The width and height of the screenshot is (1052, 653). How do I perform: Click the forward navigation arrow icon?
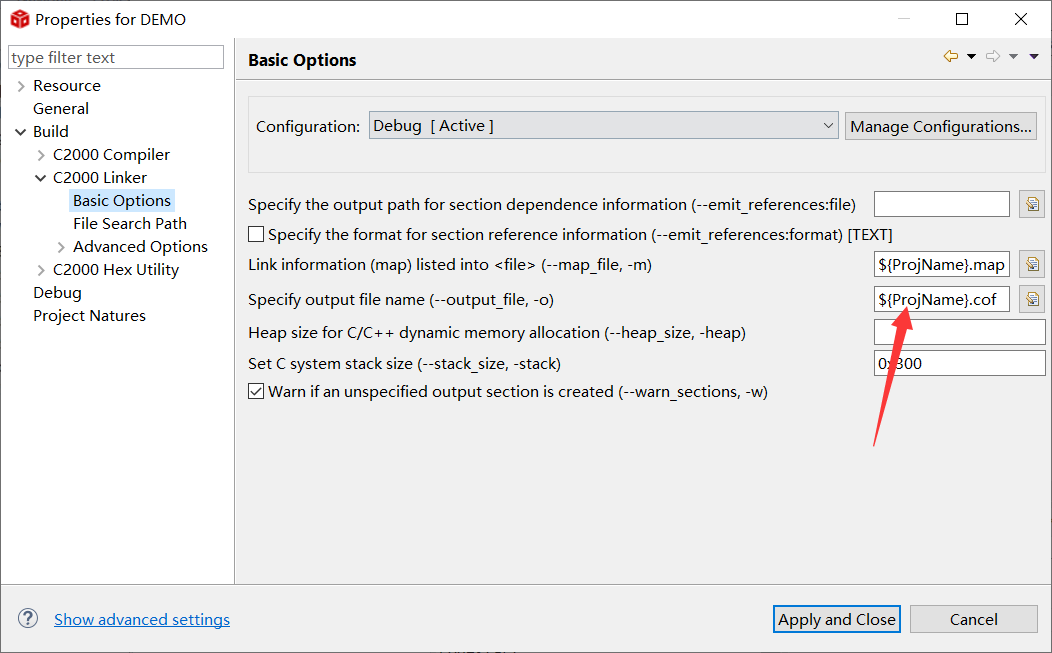pyautogui.click(x=993, y=56)
